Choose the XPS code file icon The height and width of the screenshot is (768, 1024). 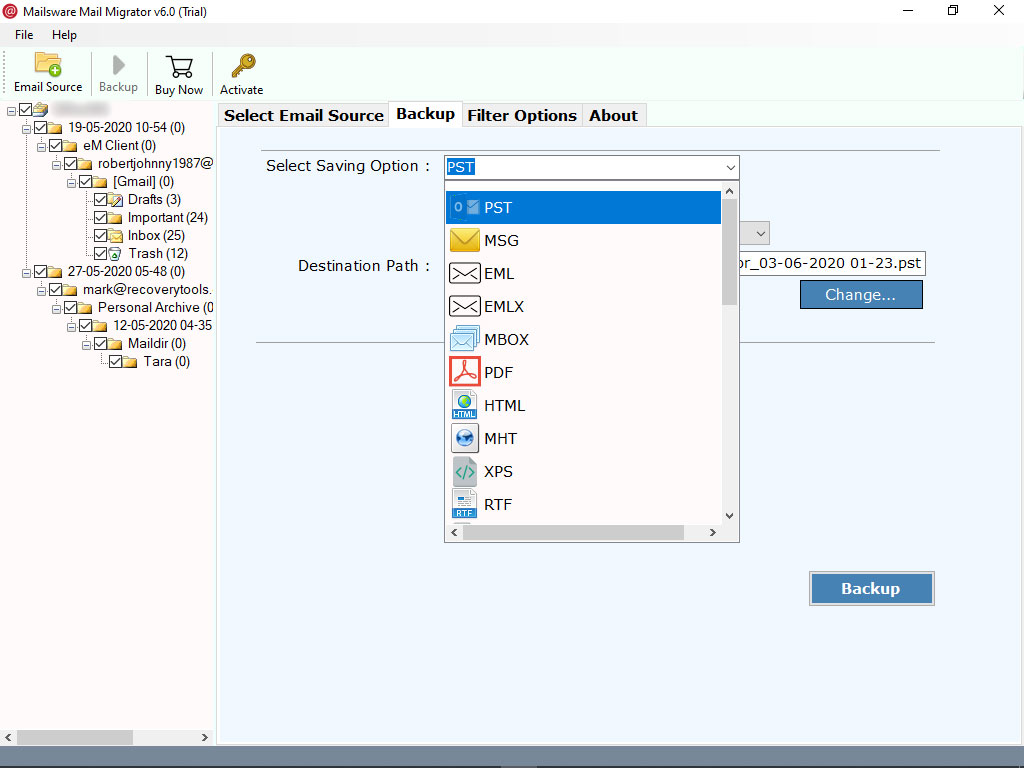(464, 471)
